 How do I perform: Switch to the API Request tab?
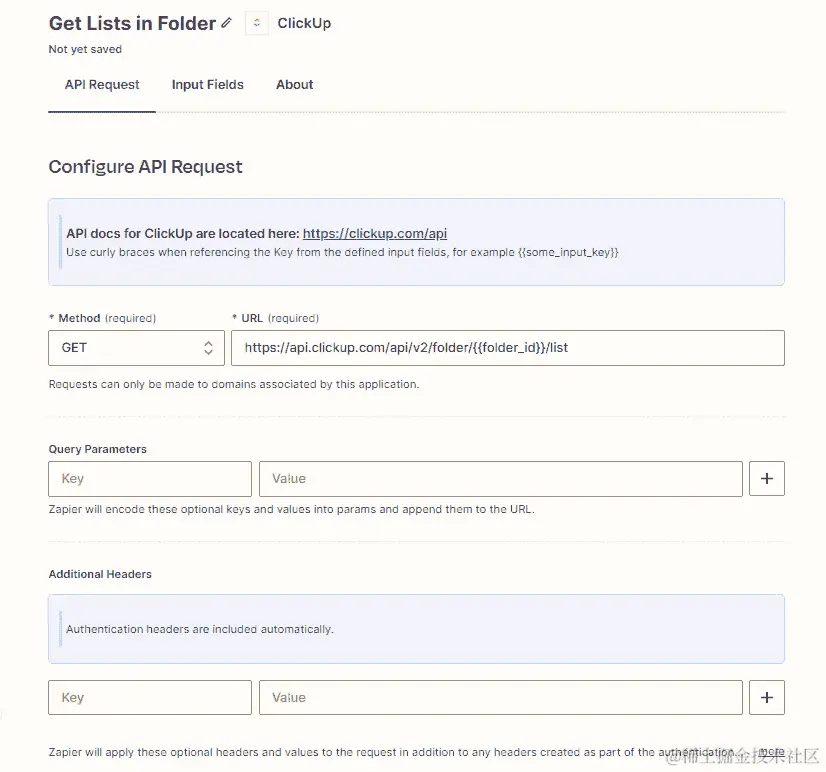coord(102,85)
